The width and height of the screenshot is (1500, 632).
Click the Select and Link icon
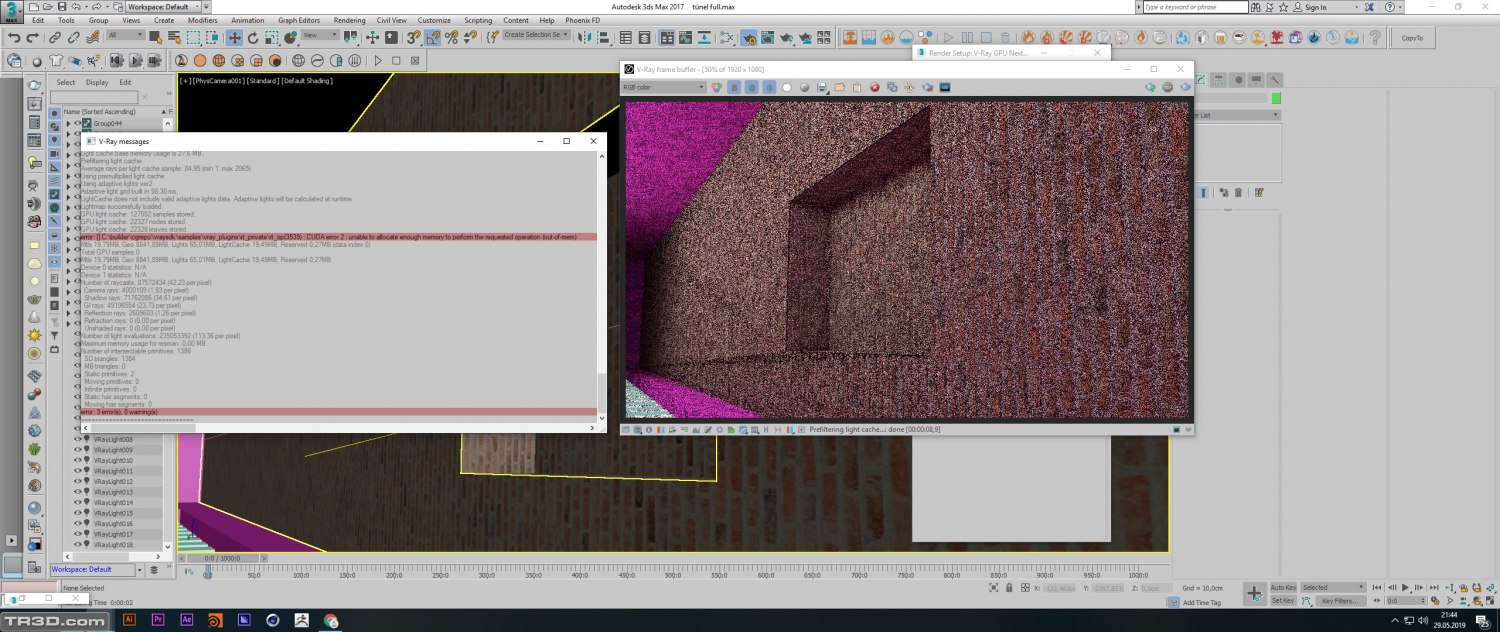tap(56, 38)
